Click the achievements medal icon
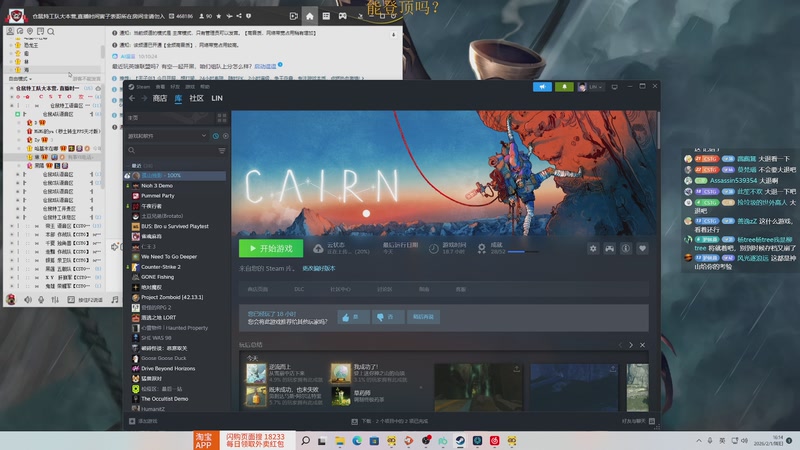Viewport: 800px width, 450px height. (481, 248)
